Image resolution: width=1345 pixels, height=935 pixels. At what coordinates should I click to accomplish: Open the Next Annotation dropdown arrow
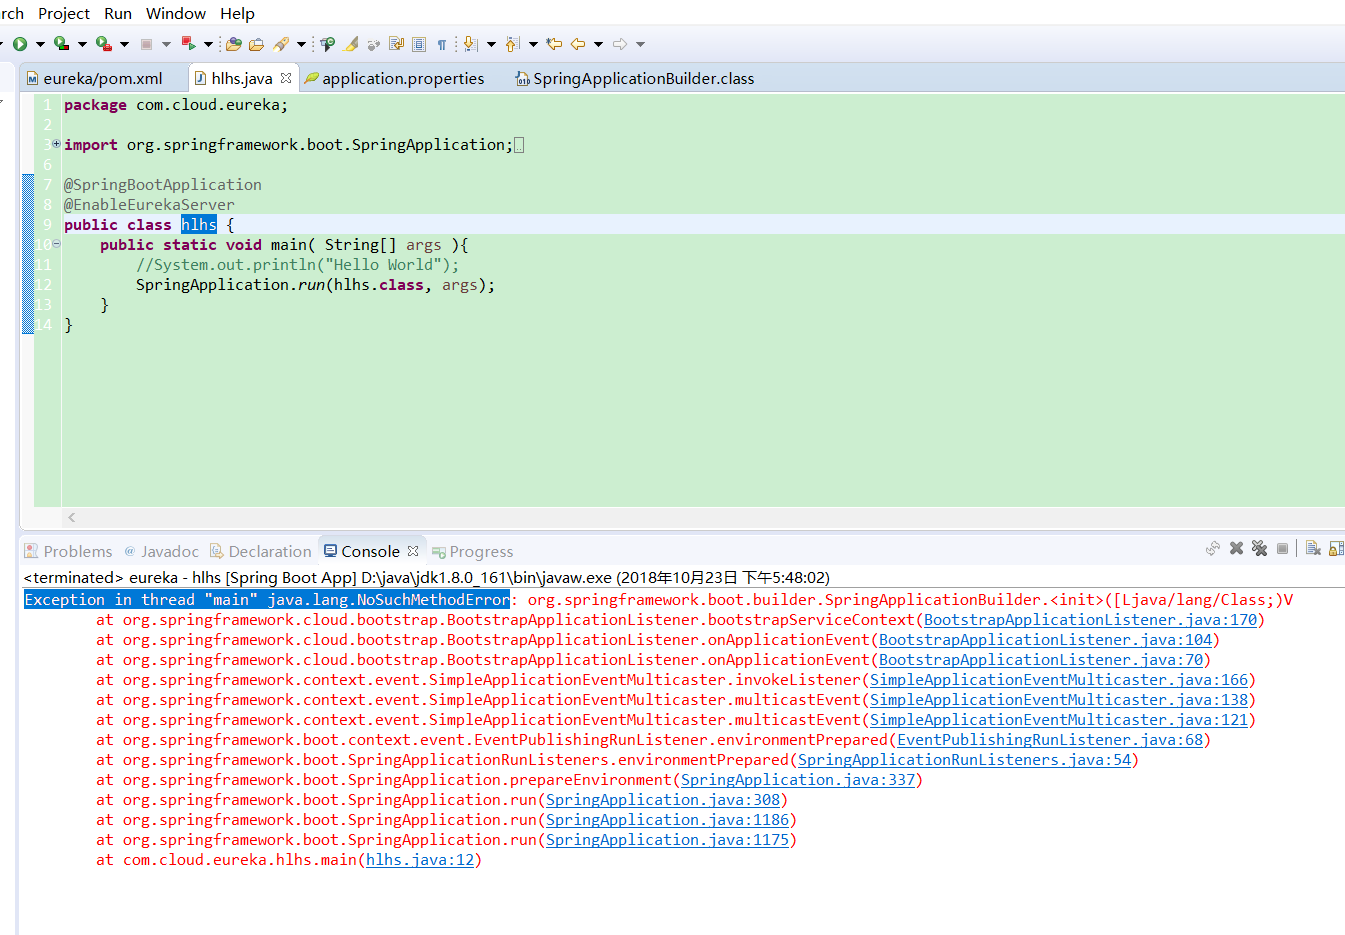click(491, 44)
